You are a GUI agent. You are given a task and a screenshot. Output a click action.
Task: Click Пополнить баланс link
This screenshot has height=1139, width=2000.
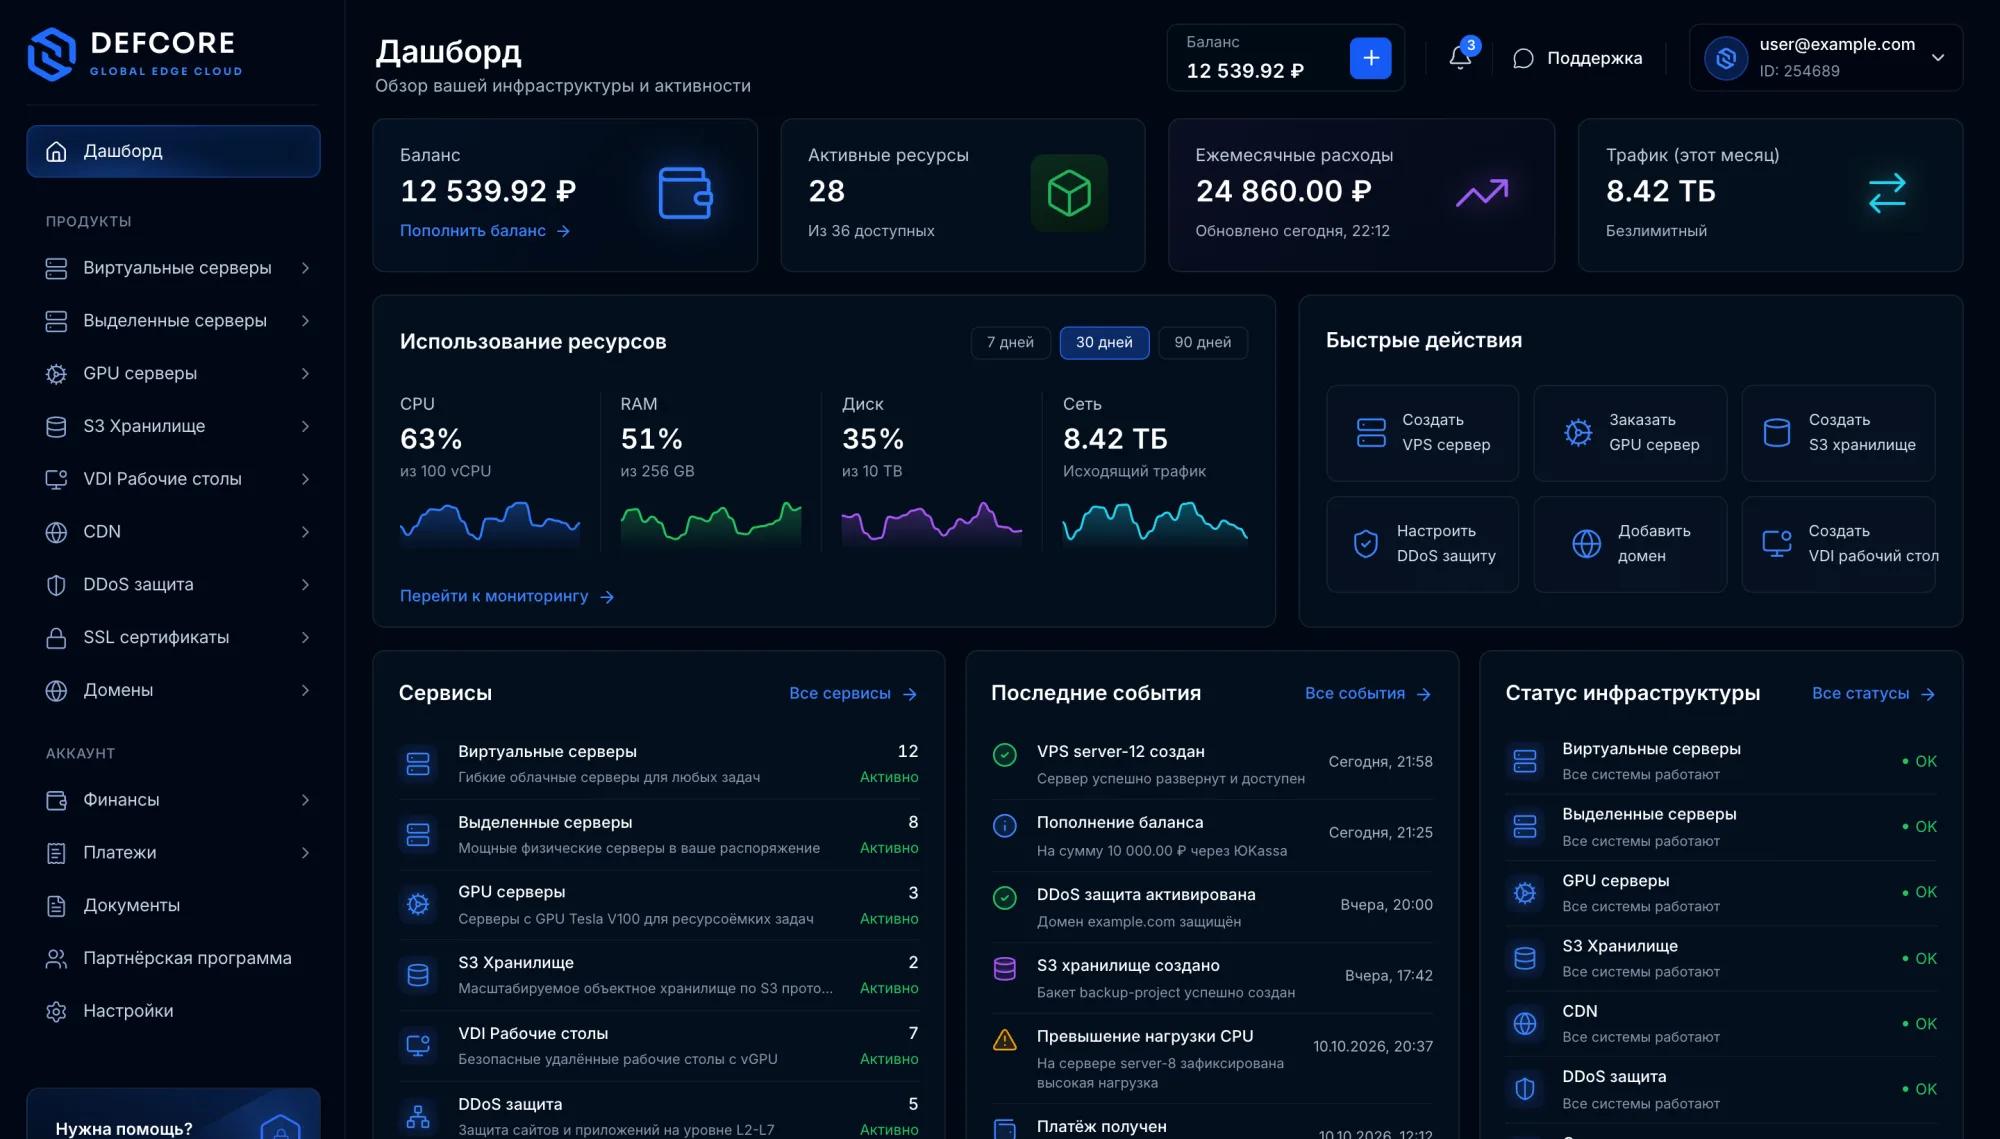click(x=485, y=231)
